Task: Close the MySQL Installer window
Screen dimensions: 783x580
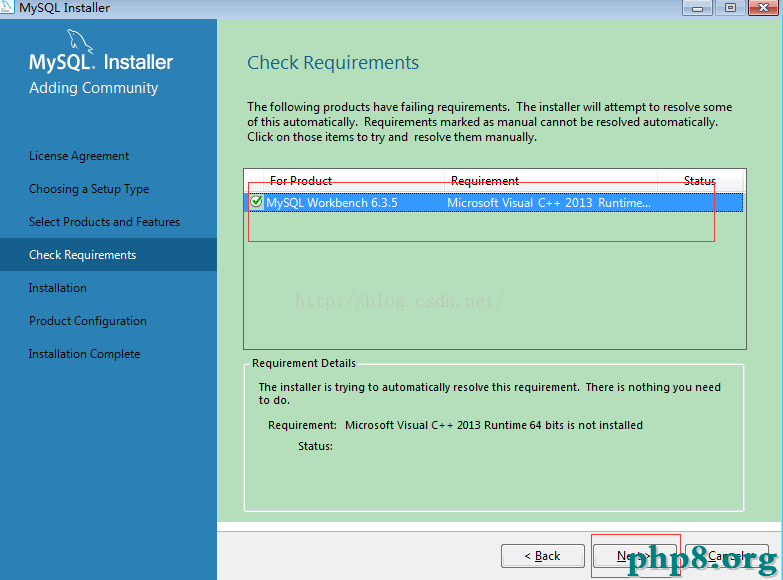Action: 764,7
